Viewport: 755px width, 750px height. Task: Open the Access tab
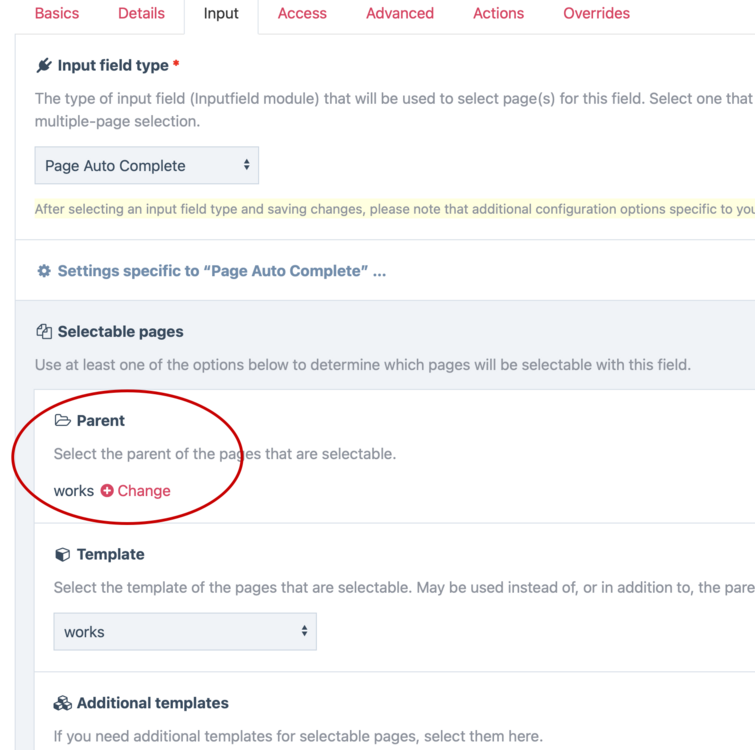302,14
